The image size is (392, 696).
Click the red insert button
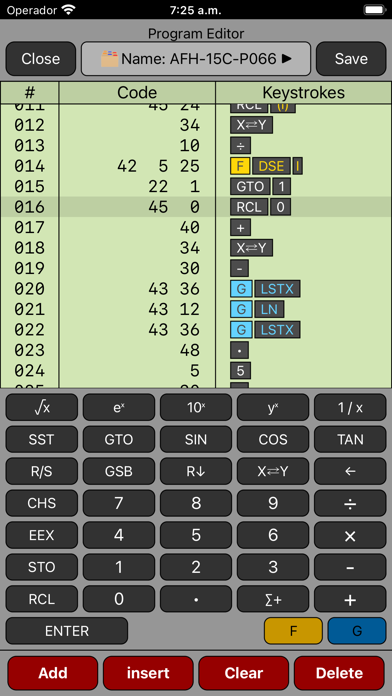148,673
